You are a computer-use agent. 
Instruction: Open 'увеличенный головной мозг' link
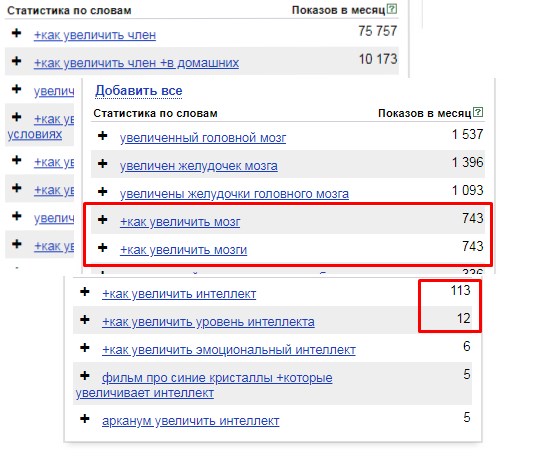pos(203,138)
